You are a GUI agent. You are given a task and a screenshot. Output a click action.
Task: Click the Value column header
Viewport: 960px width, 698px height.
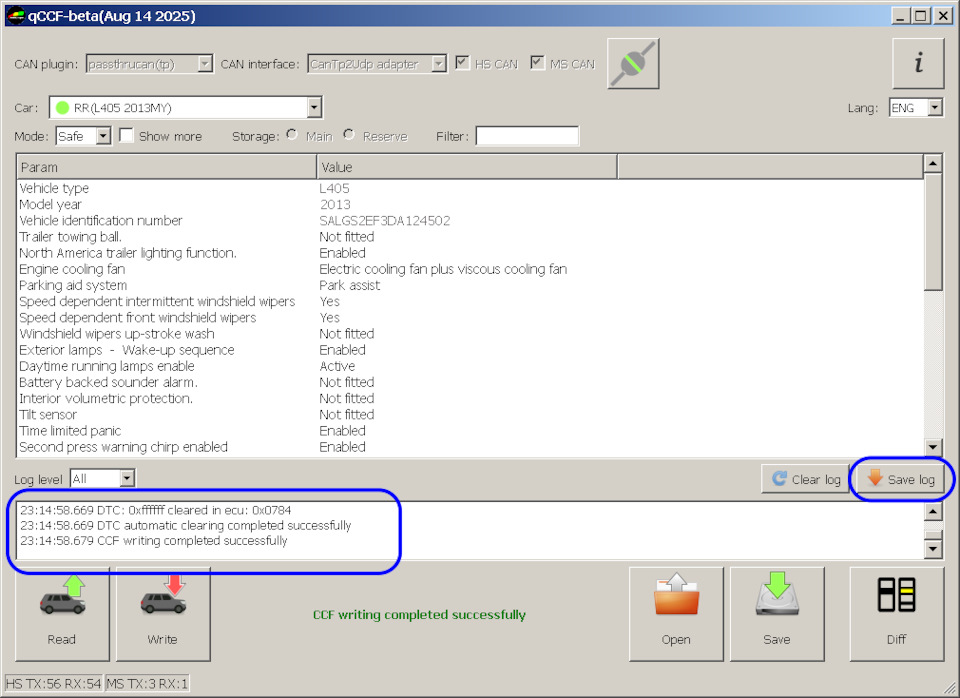467,167
